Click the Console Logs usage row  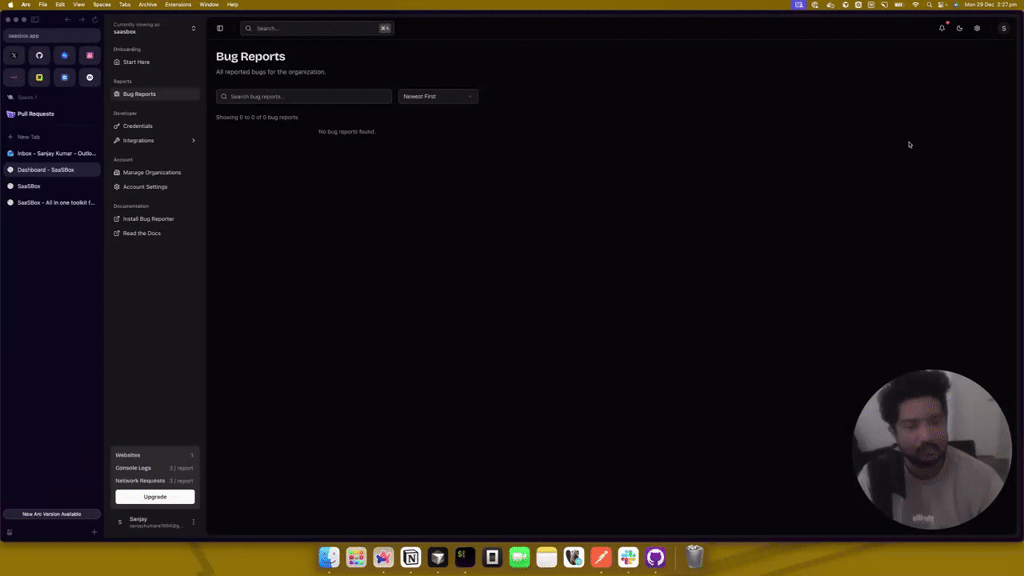point(155,468)
